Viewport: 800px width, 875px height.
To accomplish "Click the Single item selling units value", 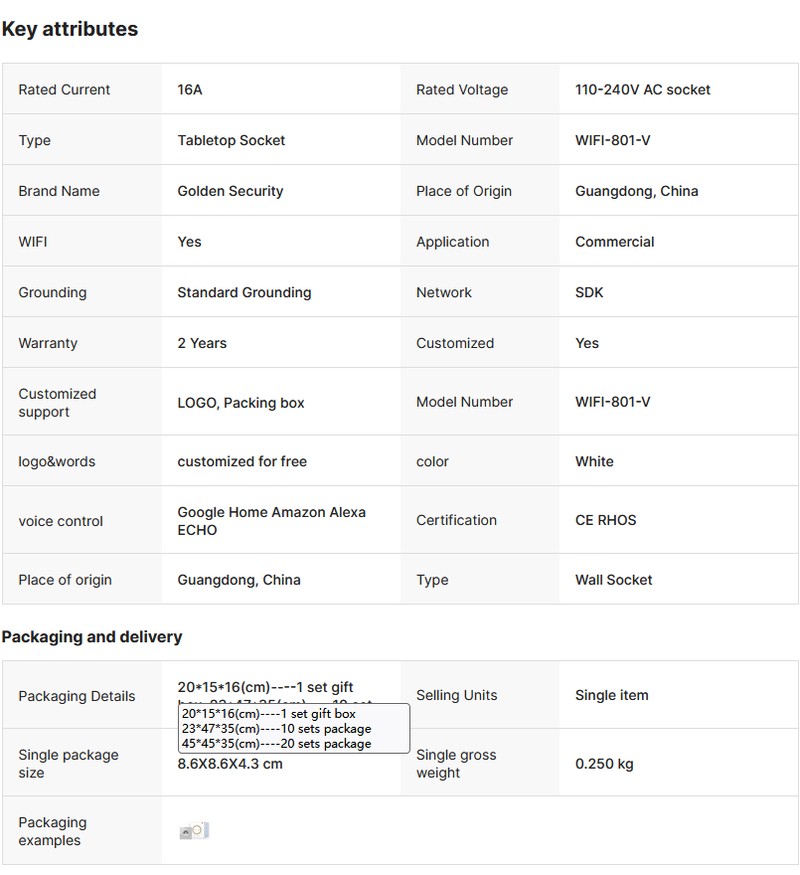I will click(x=611, y=695).
